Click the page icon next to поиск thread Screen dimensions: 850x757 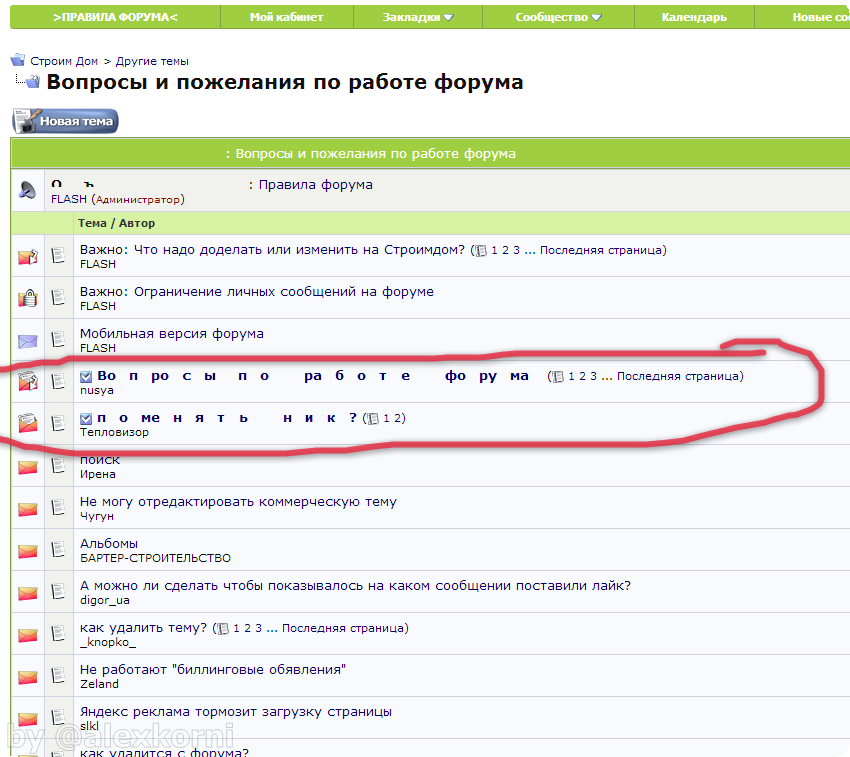coord(58,465)
